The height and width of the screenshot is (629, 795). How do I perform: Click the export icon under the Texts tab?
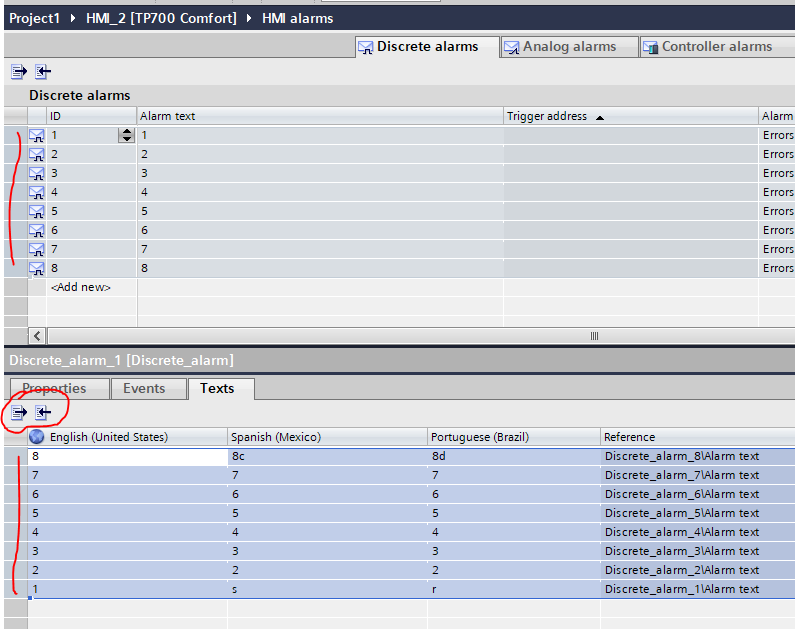coord(19,413)
